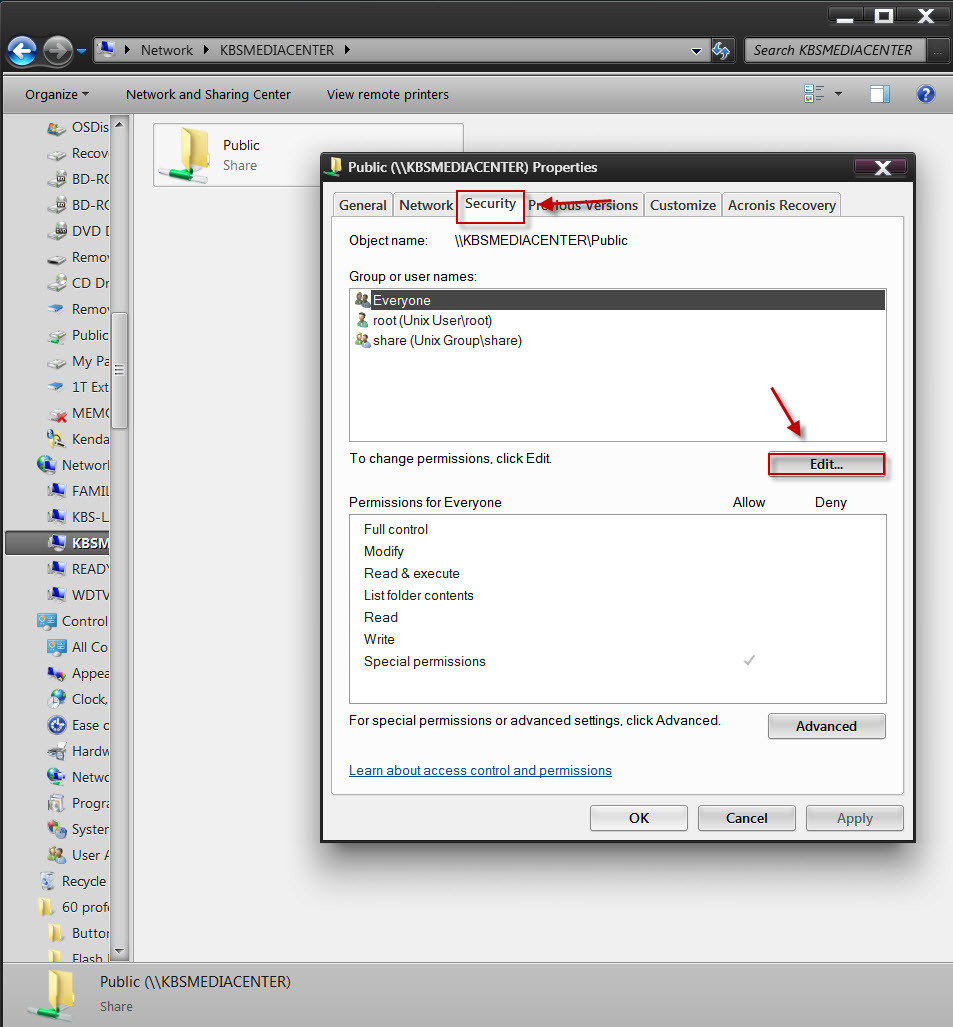Click the Search KBSMEDIACENTER box
This screenshot has width=953, height=1027.
834,50
